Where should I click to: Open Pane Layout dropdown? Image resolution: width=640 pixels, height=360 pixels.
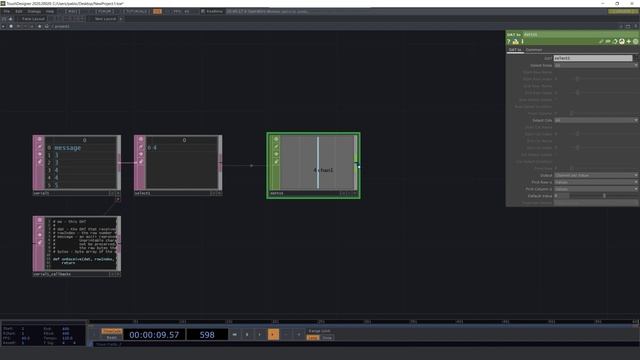pyautogui.click(x=33, y=19)
